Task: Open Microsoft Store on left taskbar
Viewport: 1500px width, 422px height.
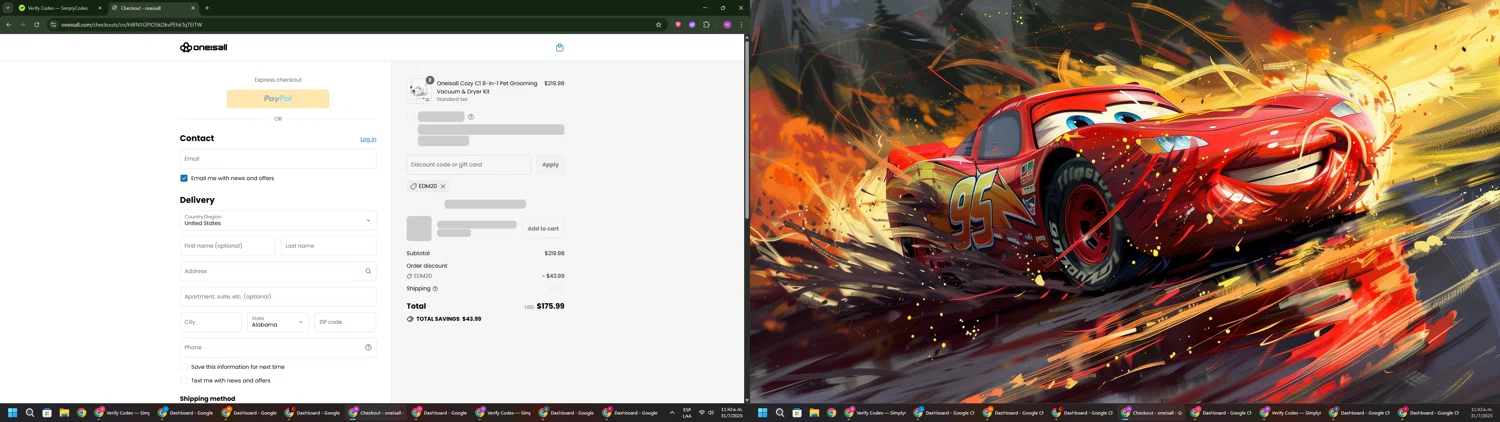Action: pyautogui.click(x=47, y=412)
